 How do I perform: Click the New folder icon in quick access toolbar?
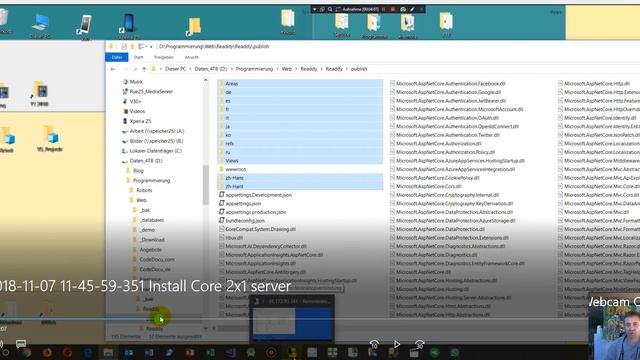pos(132,47)
